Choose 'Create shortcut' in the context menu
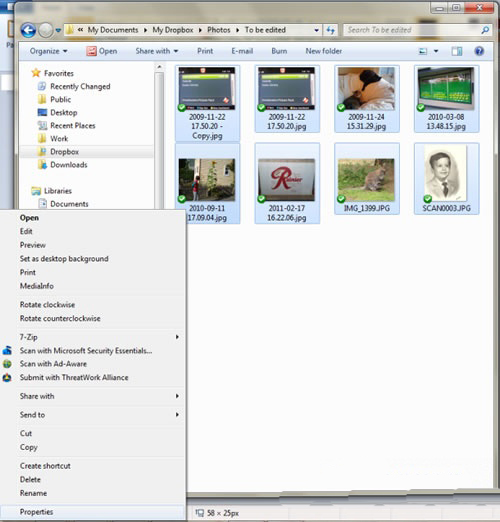500x522 pixels. 93,466
